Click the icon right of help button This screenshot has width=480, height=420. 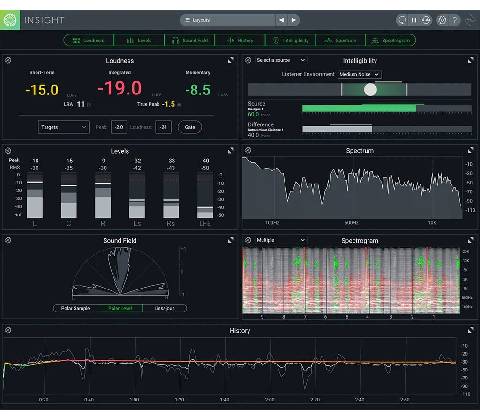tap(471, 20)
